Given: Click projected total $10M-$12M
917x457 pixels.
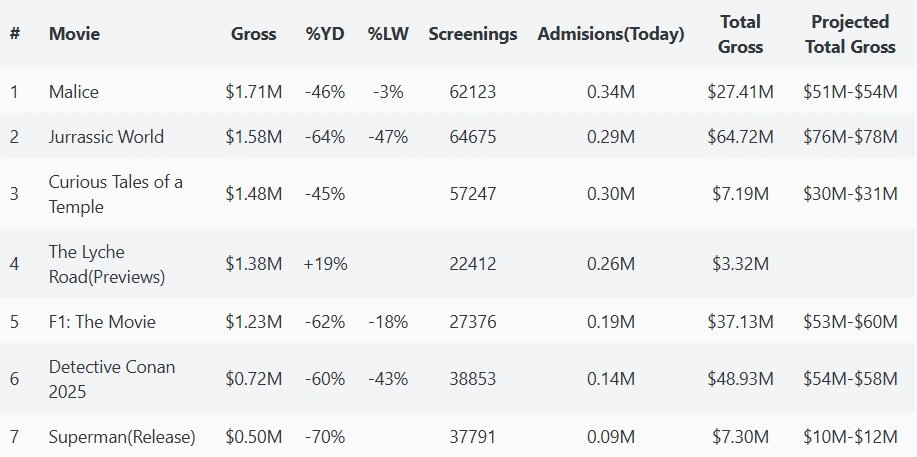Looking at the screenshot, I should click(x=850, y=437).
